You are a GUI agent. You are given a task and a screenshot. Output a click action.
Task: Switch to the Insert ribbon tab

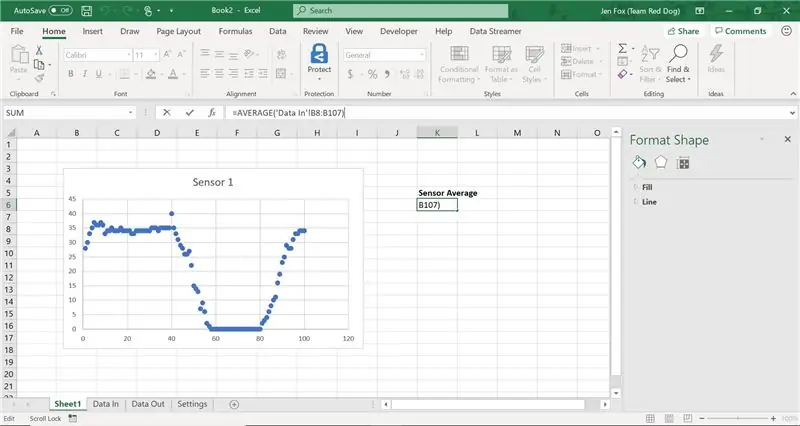[x=92, y=31]
